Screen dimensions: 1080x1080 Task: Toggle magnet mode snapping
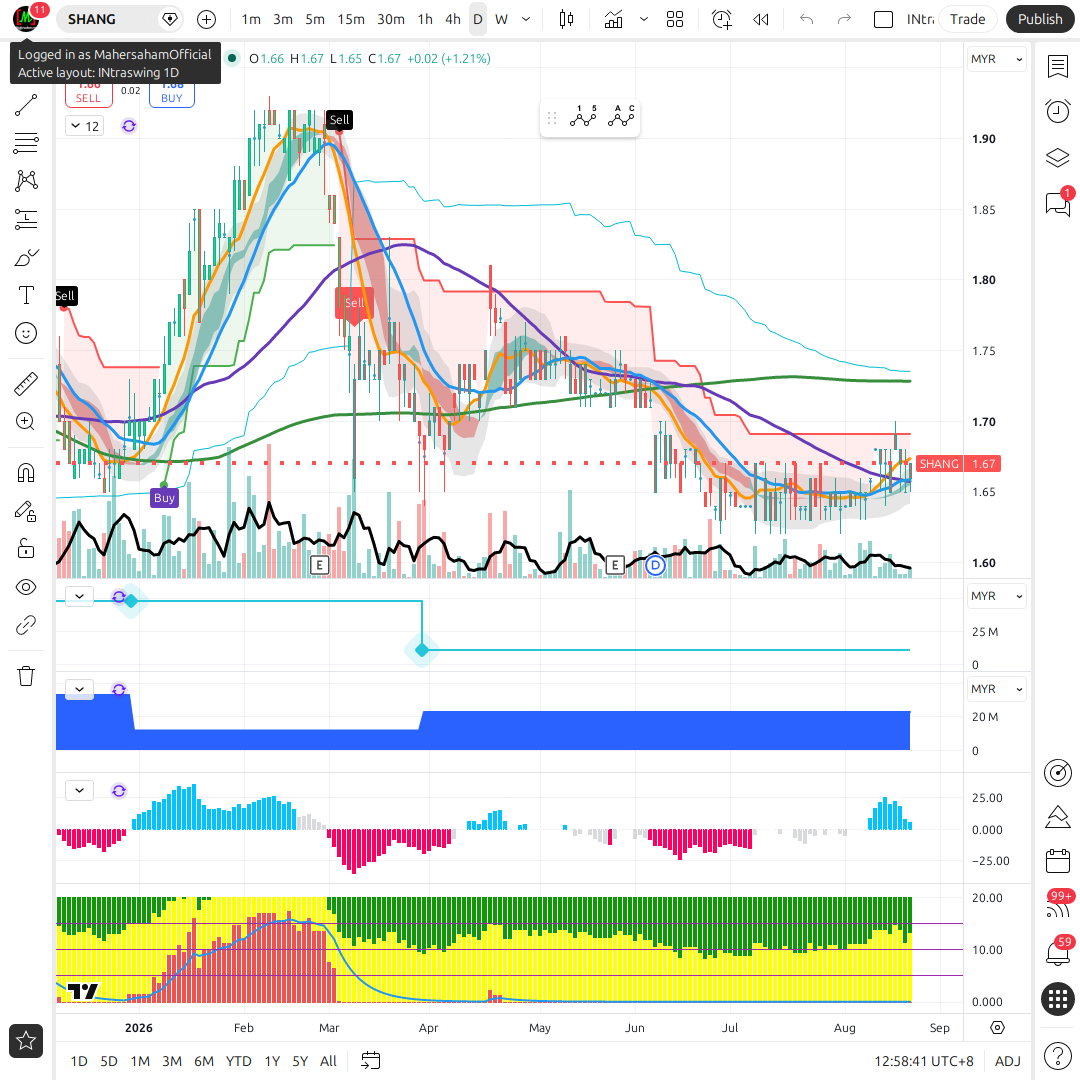coord(25,473)
